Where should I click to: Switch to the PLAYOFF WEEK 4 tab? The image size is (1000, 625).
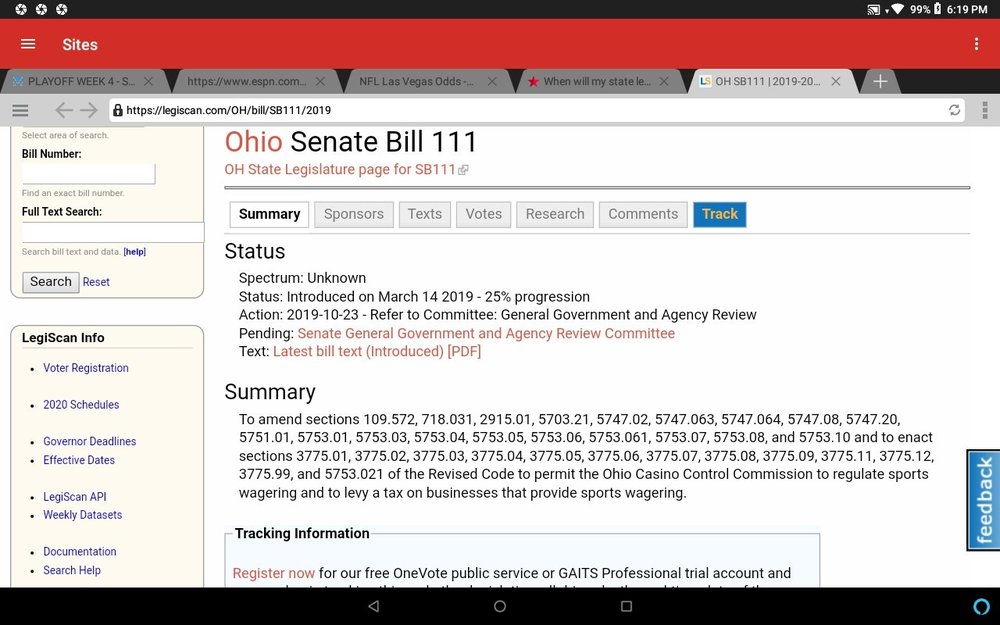click(x=82, y=82)
